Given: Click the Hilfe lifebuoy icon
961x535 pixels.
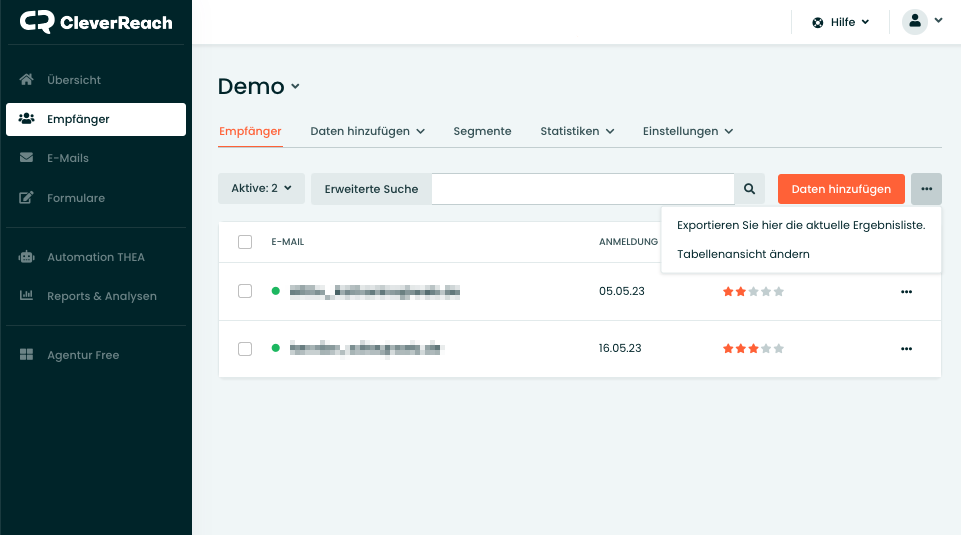Looking at the screenshot, I should (818, 23).
